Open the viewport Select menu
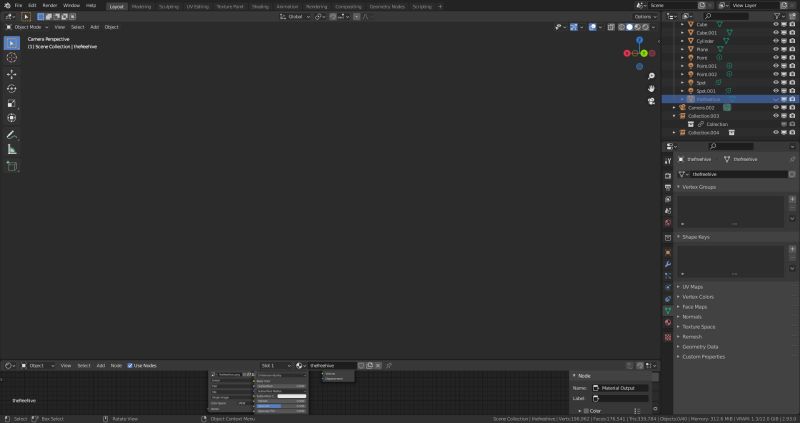The image size is (800, 423). click(x=78, y=27)
